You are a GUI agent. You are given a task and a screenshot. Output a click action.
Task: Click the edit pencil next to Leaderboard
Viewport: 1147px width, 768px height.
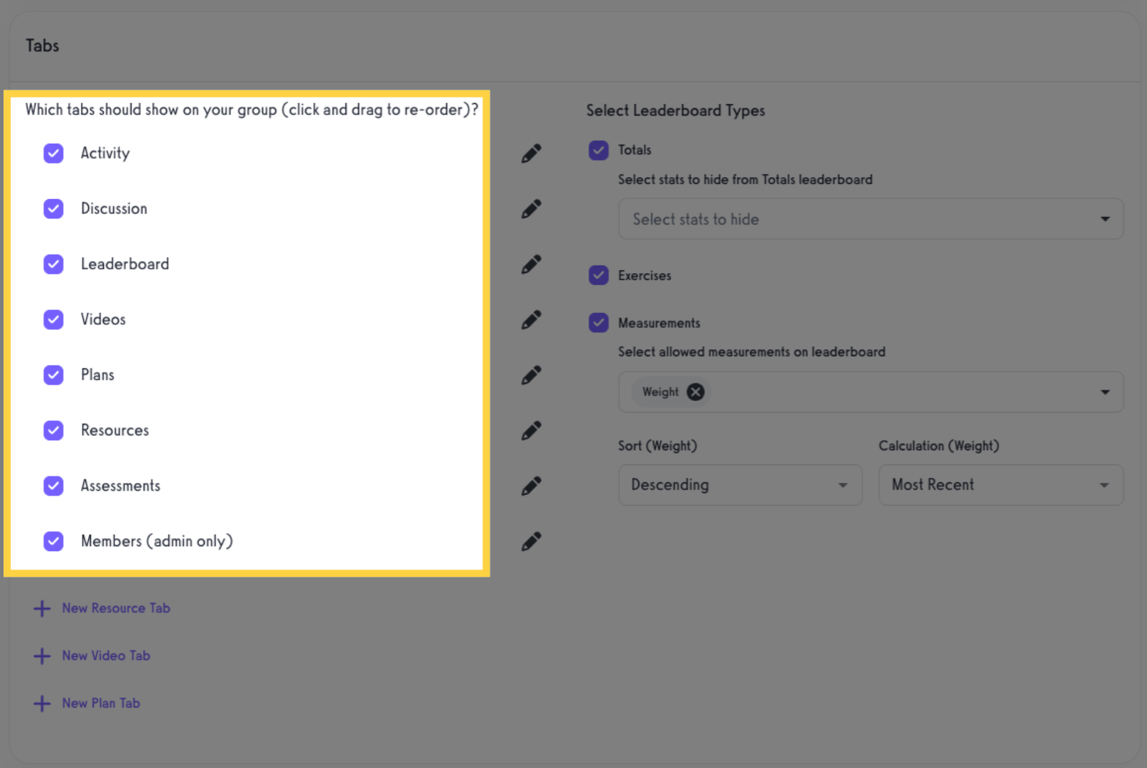[531, 263]
